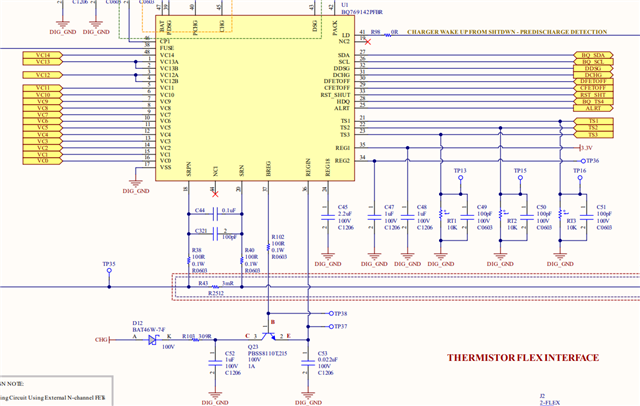Screen dimensions: 640x406
Task: Click the TP36 test point on REG2 net
Action: click(583, 161)
